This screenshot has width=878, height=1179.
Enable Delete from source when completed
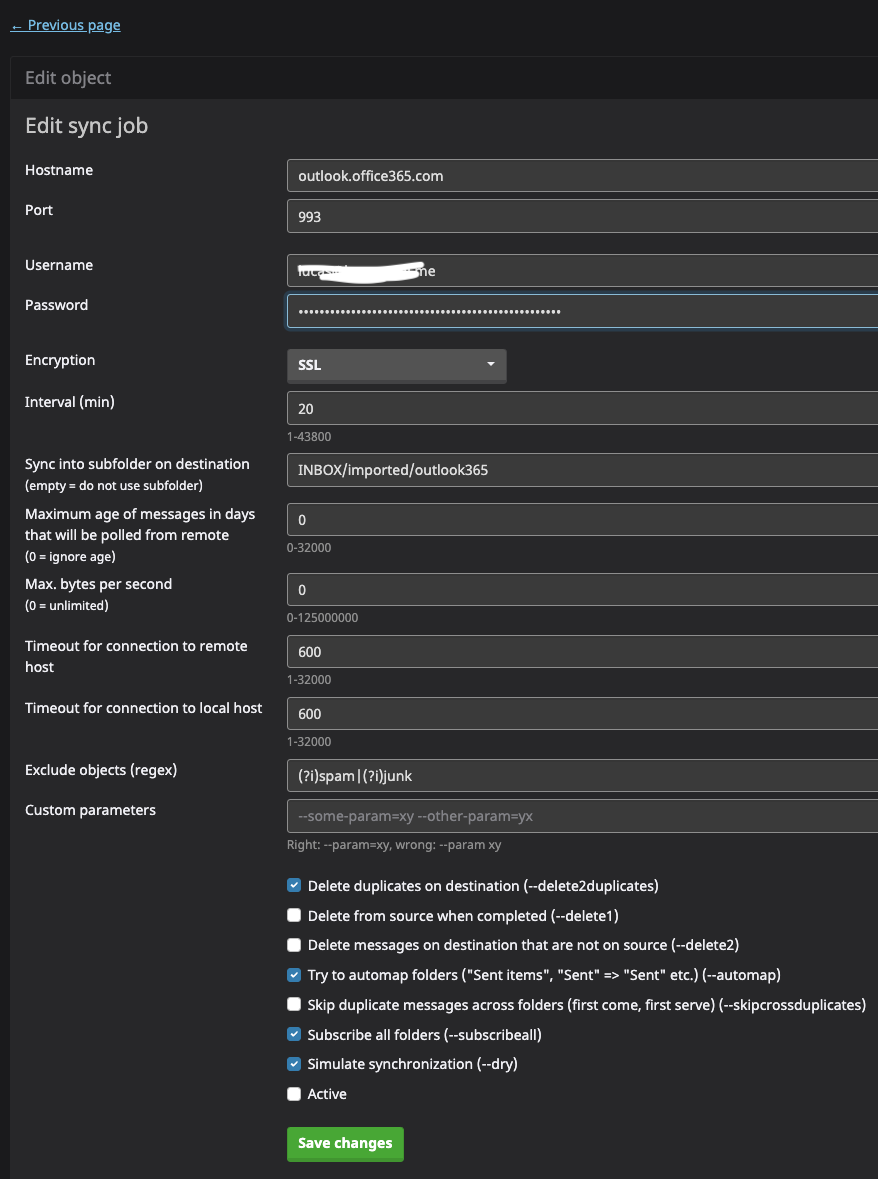pos(294,915)
